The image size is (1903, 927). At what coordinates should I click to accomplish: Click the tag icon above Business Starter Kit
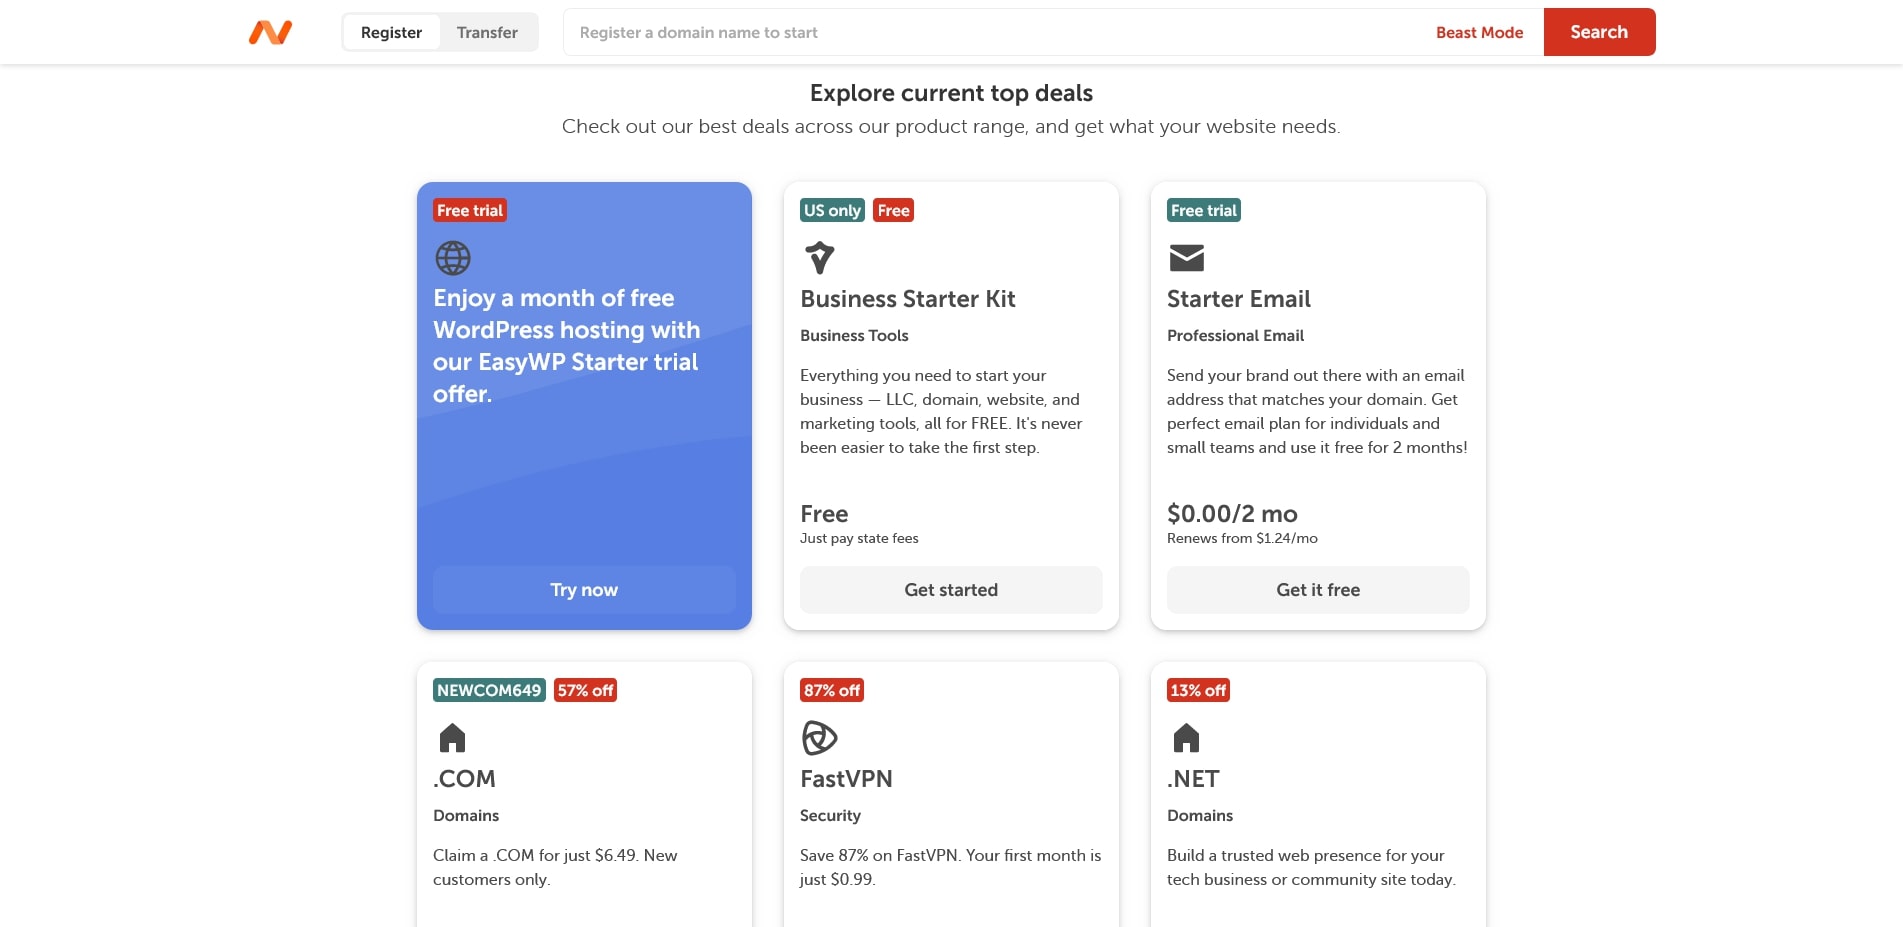coord(820,257)
